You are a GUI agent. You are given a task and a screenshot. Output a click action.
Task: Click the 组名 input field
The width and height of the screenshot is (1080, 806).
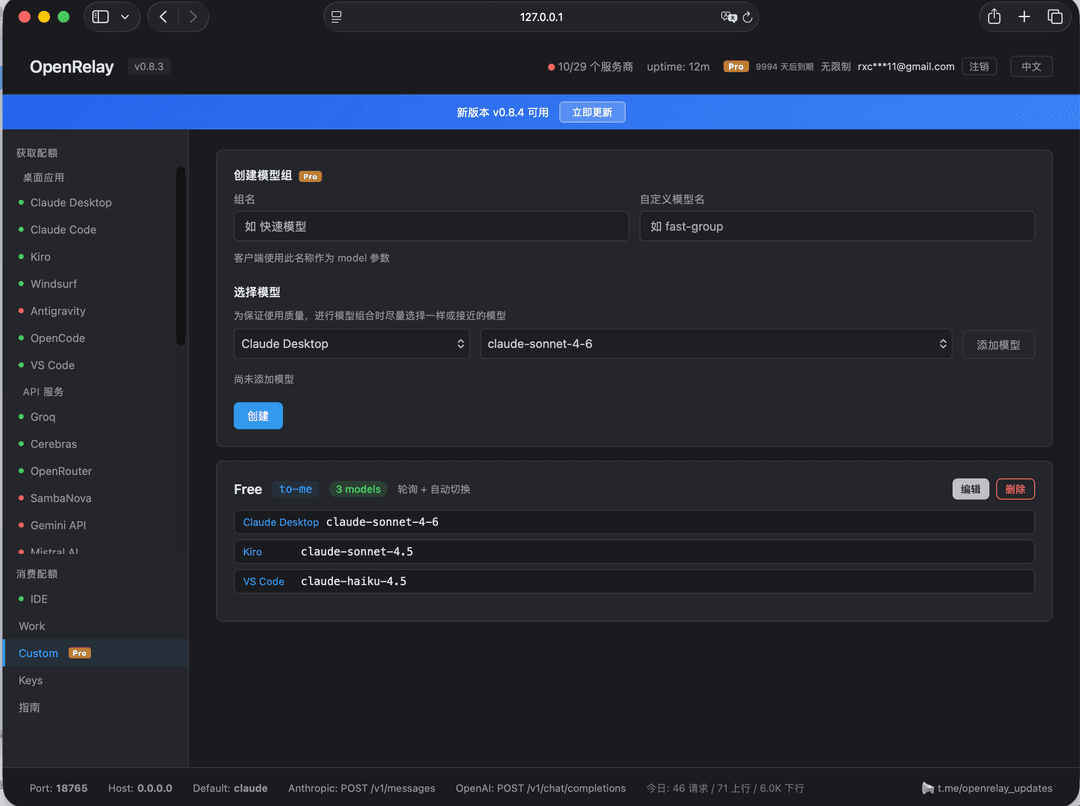[x=431, y=226]
